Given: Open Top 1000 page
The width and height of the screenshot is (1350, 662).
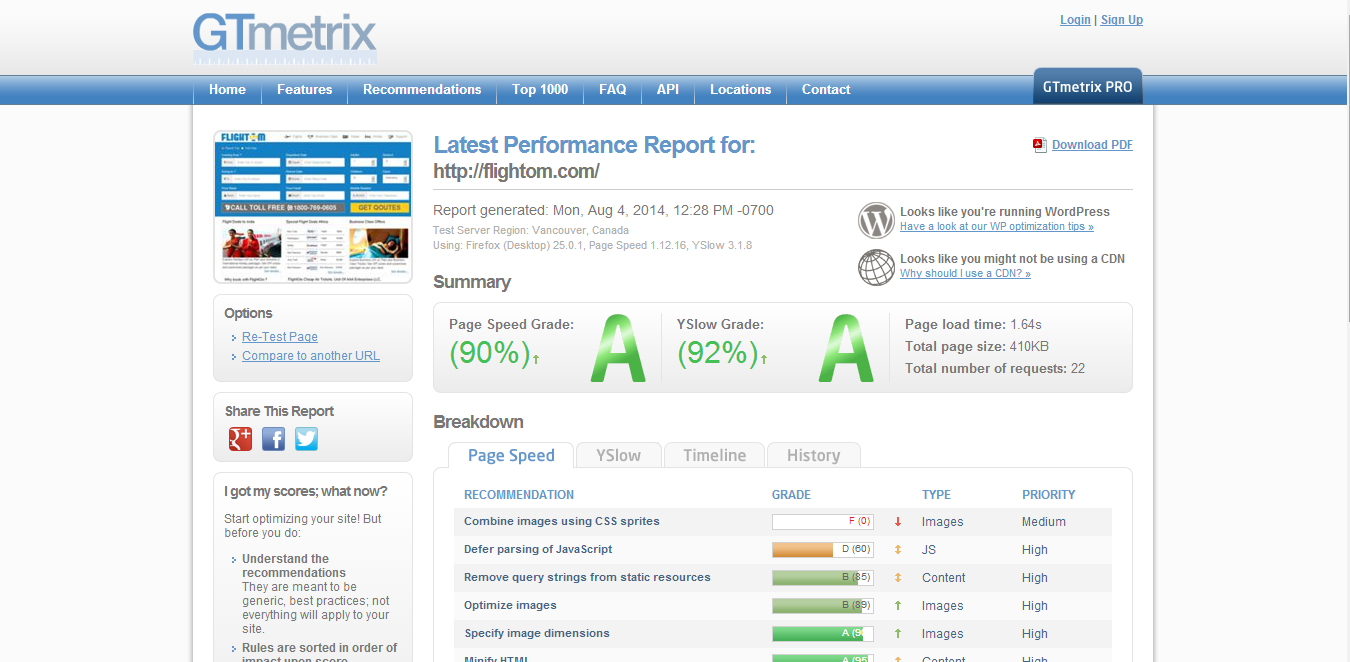Looking at the screenshot, I should click(540, 90).
